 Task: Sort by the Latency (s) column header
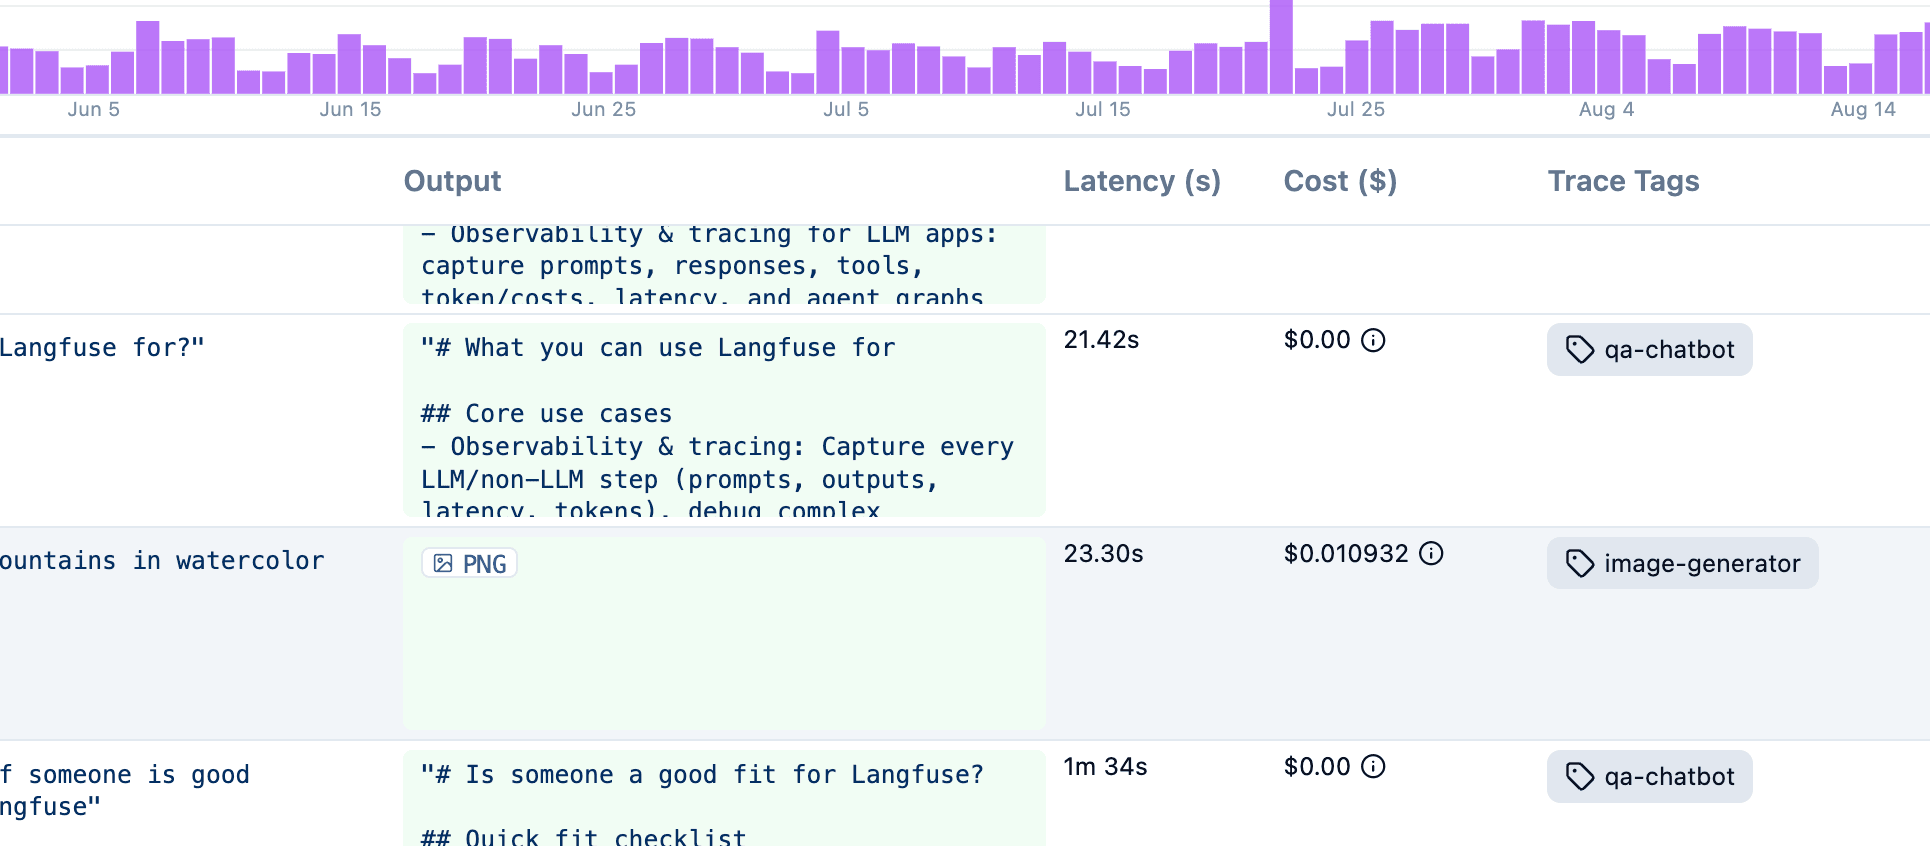(x=1142, y=181)
